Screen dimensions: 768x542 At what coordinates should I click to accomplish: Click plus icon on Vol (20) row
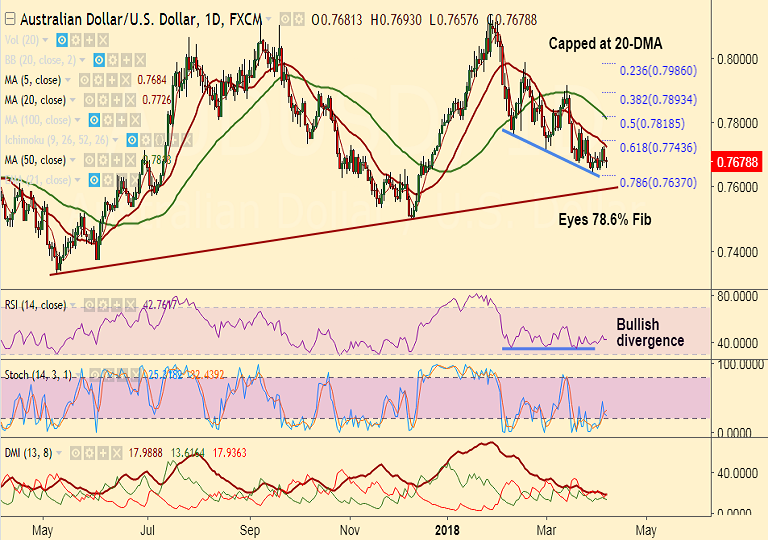click(x=89, y=40)
